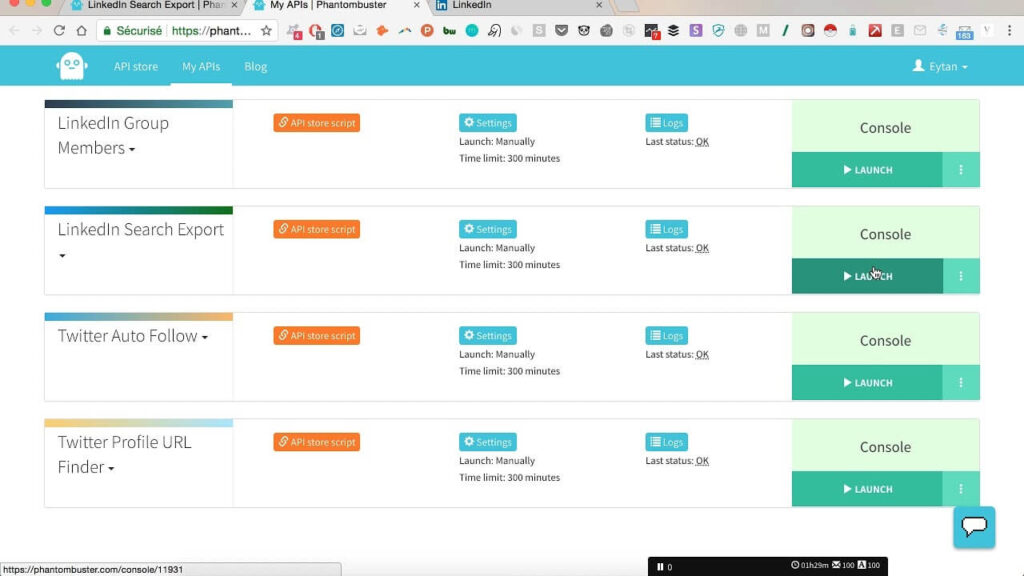The width and height of the screenshot is (1024, 576).
Task: Open the API store navigation item
Action: click(x=136, y=67)
